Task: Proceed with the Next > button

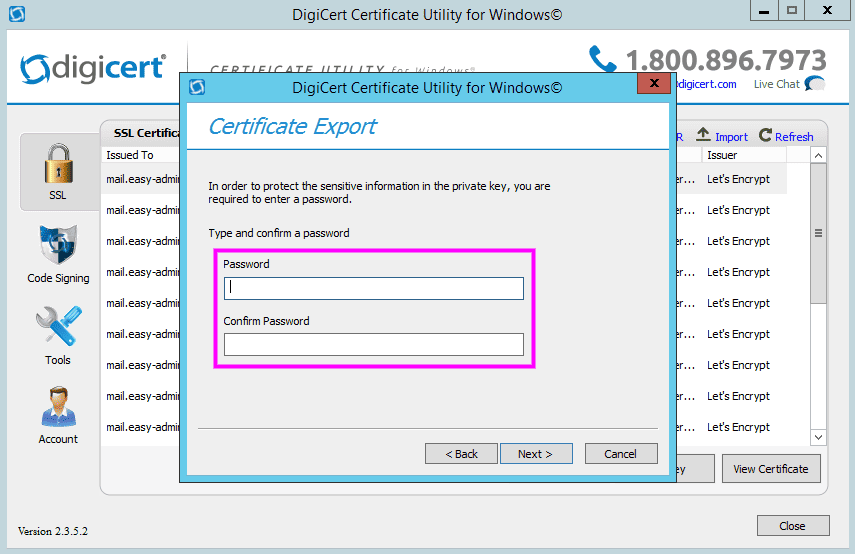Action: [536, 454]
